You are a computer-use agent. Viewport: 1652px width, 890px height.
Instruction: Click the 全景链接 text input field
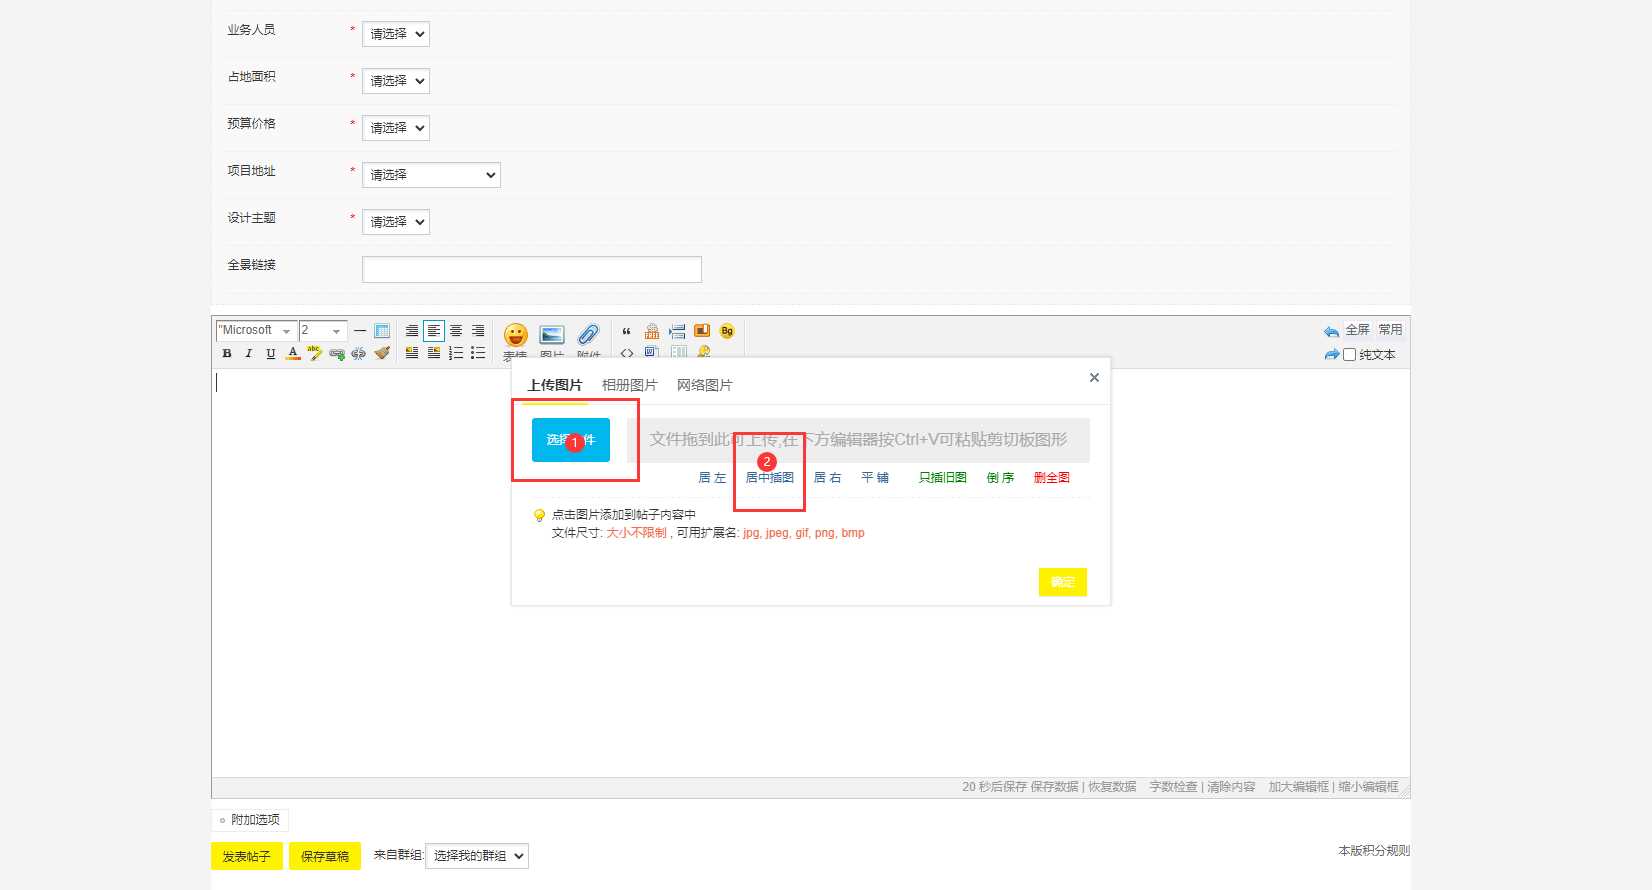(x=532, y=269)
